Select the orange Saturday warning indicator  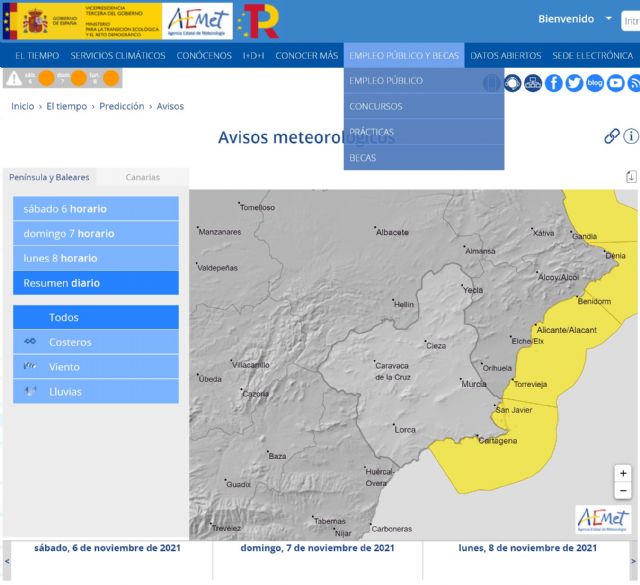[46, 78]
